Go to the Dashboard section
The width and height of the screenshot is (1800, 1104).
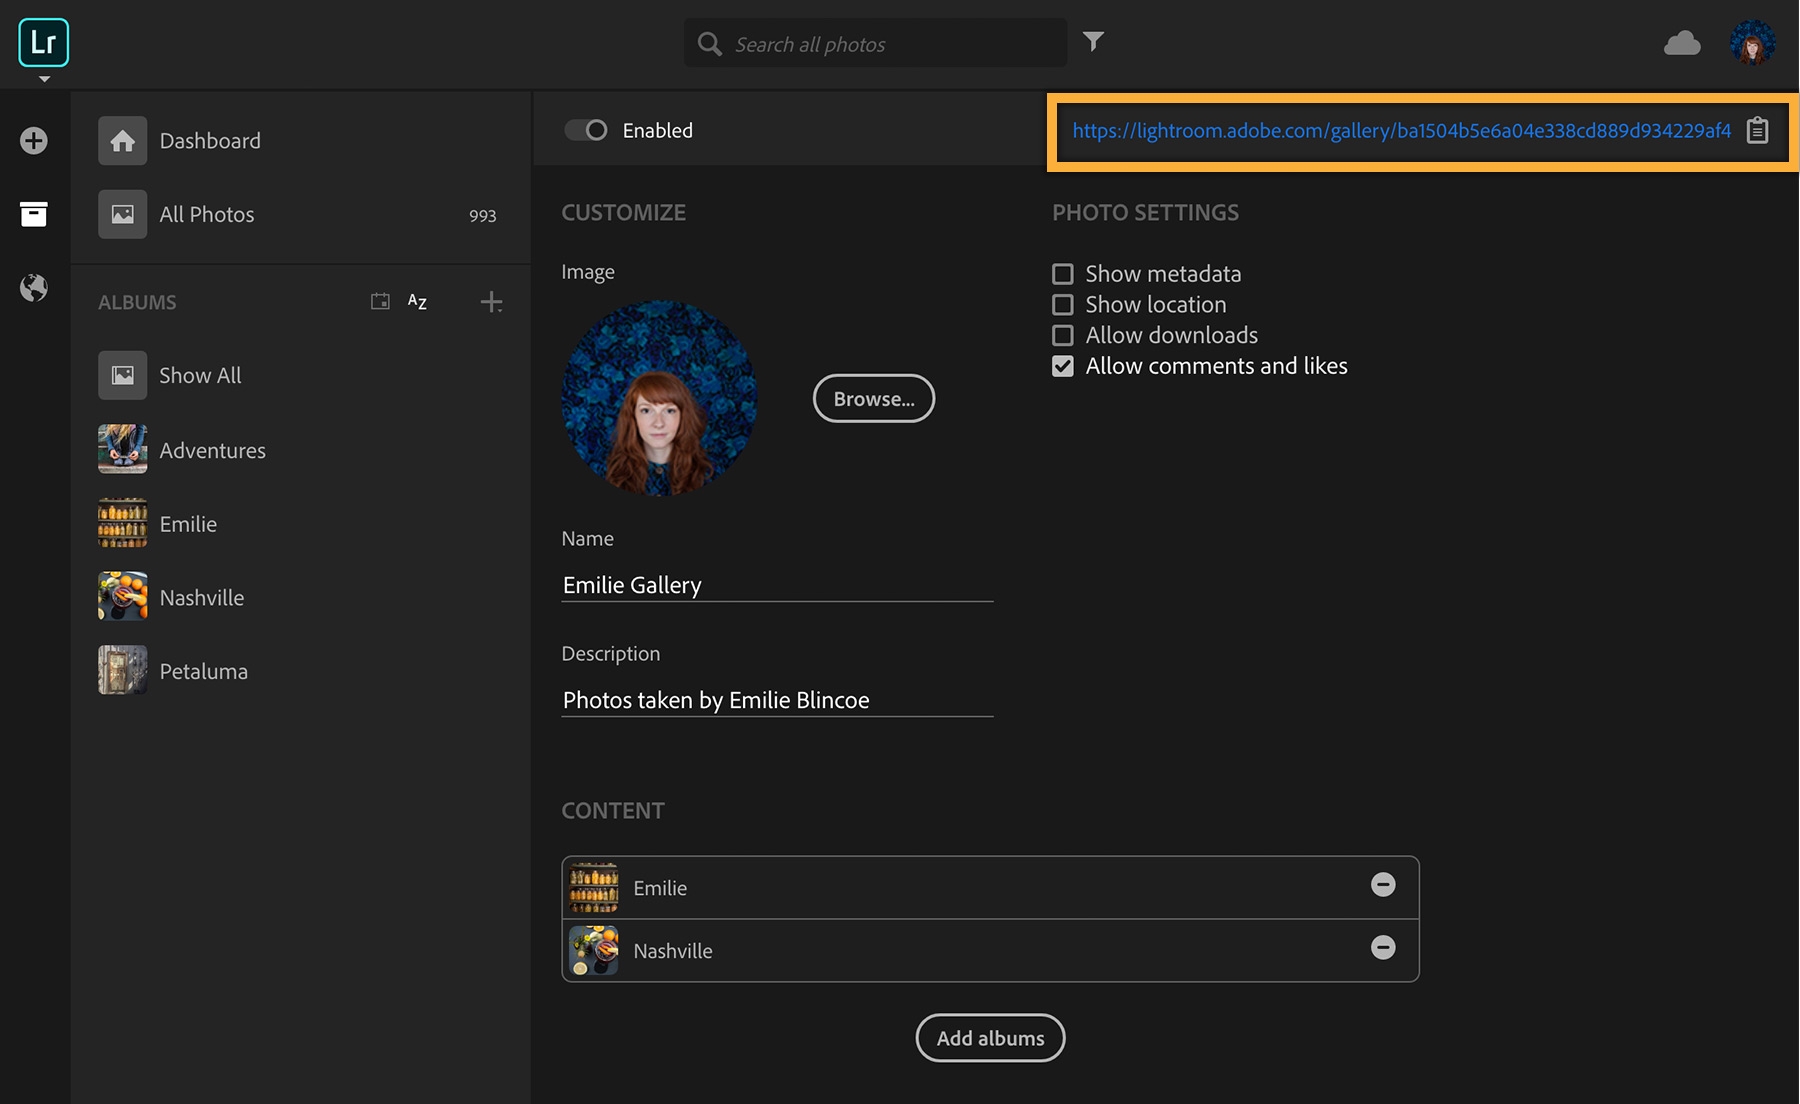(x=210, y=140)
